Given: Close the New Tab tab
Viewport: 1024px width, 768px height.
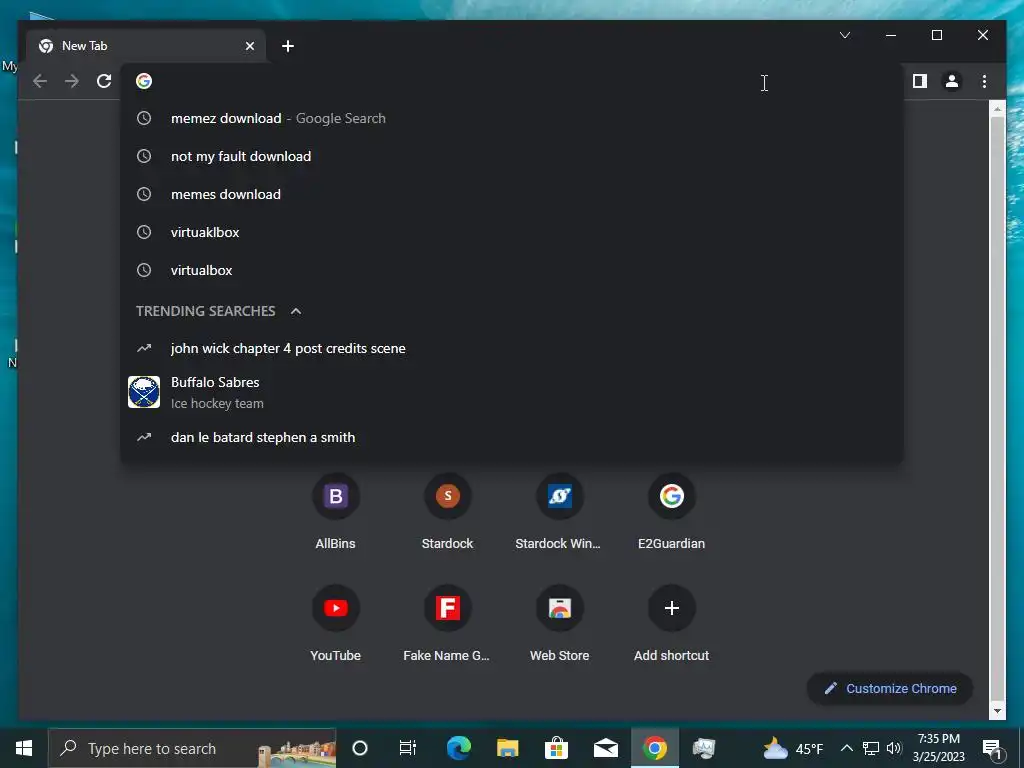Looking at the screenshot, I should click(249, 46).
